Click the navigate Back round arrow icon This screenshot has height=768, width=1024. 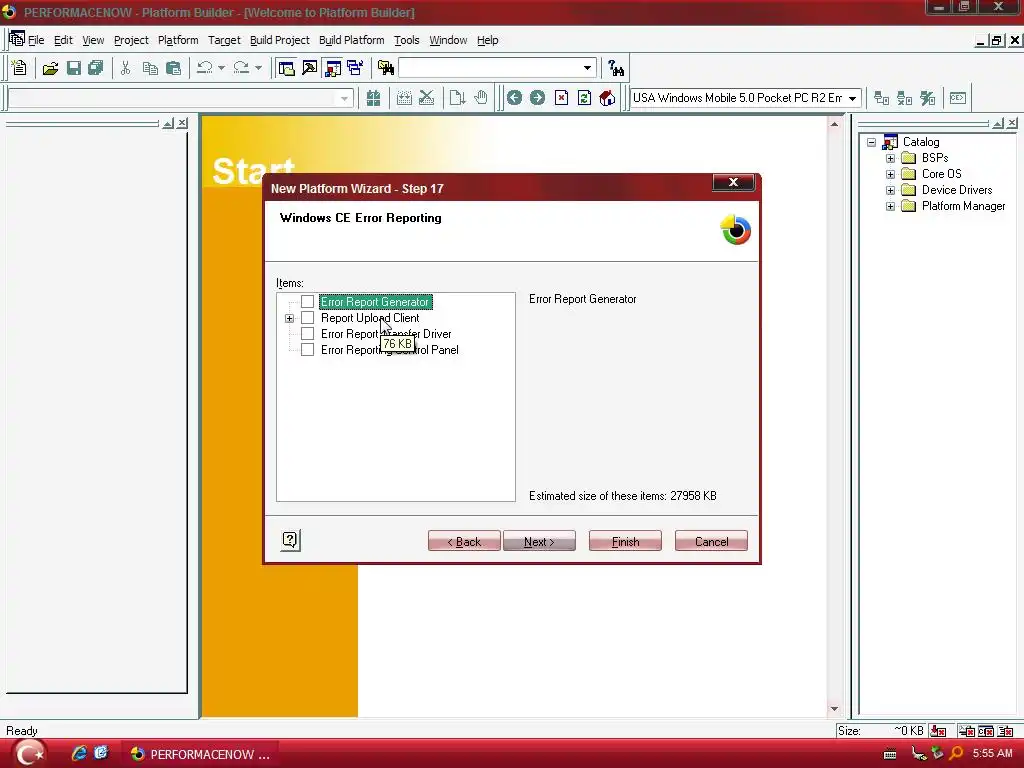coord(515,98)
